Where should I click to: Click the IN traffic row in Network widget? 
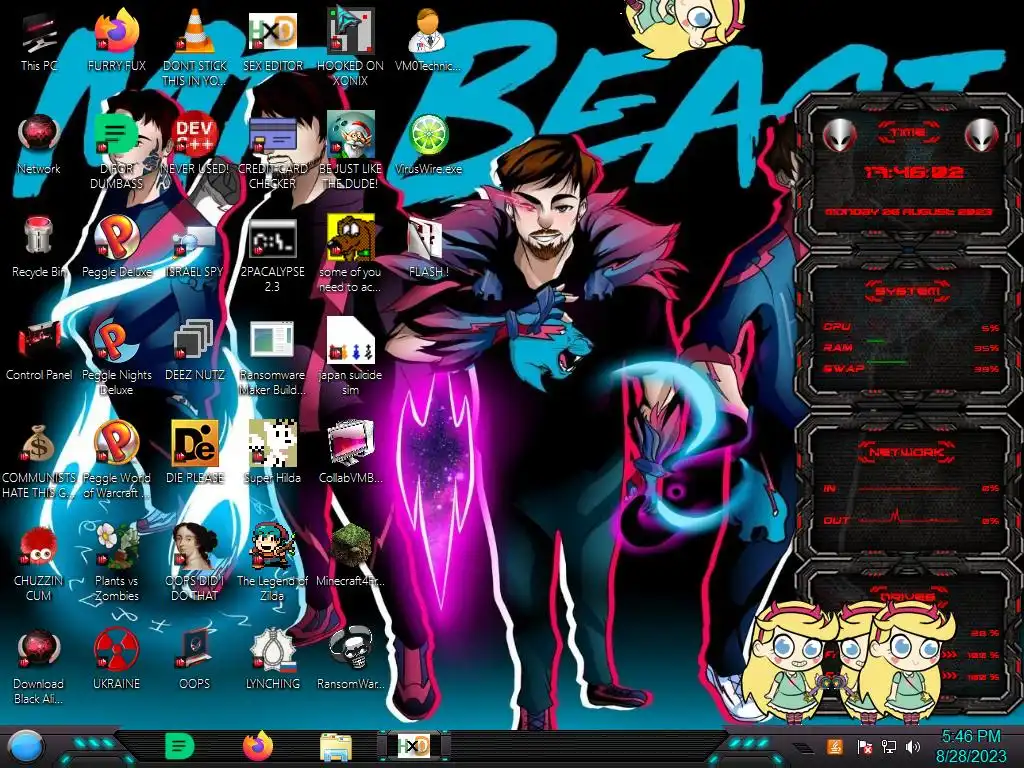(x=910, y=488)
